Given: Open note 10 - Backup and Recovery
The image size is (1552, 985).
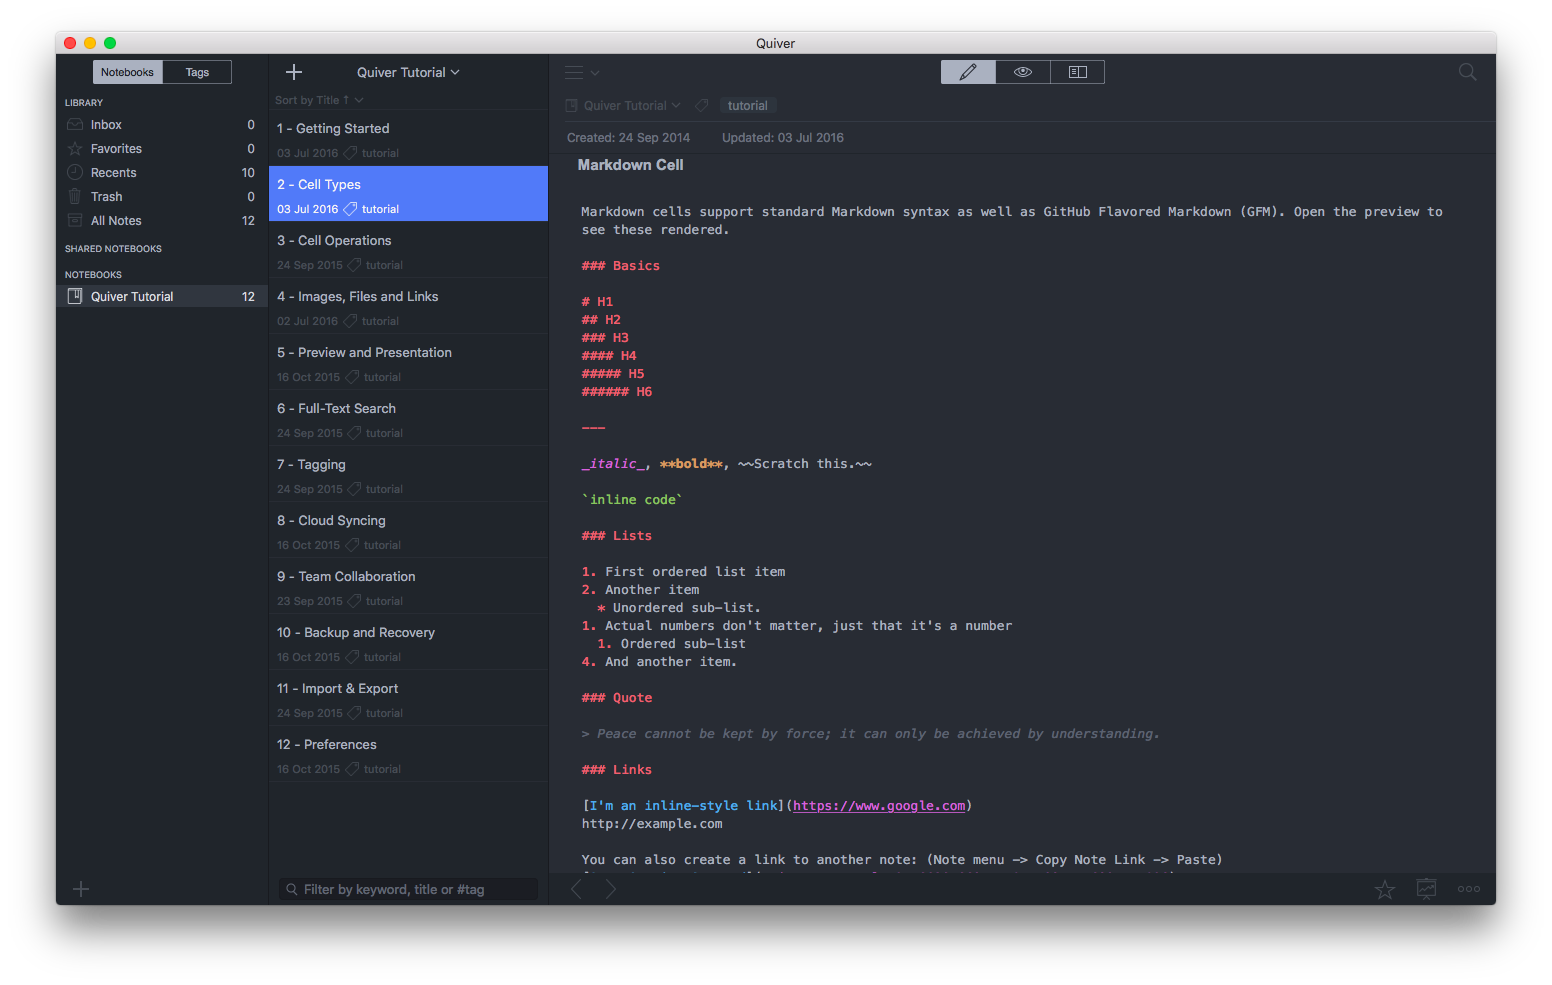Looking at the screenshot, I should click(x=408, y=642).
